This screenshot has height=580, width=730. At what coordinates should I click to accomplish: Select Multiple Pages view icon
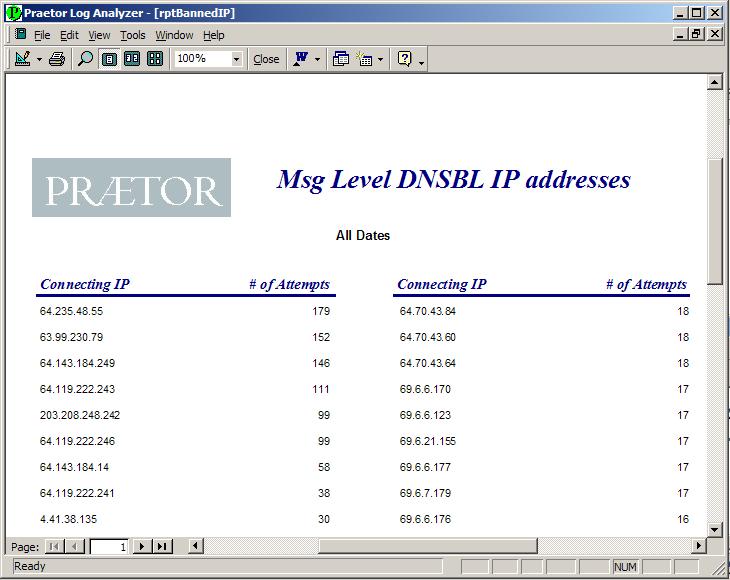click(x=155, y=59)
